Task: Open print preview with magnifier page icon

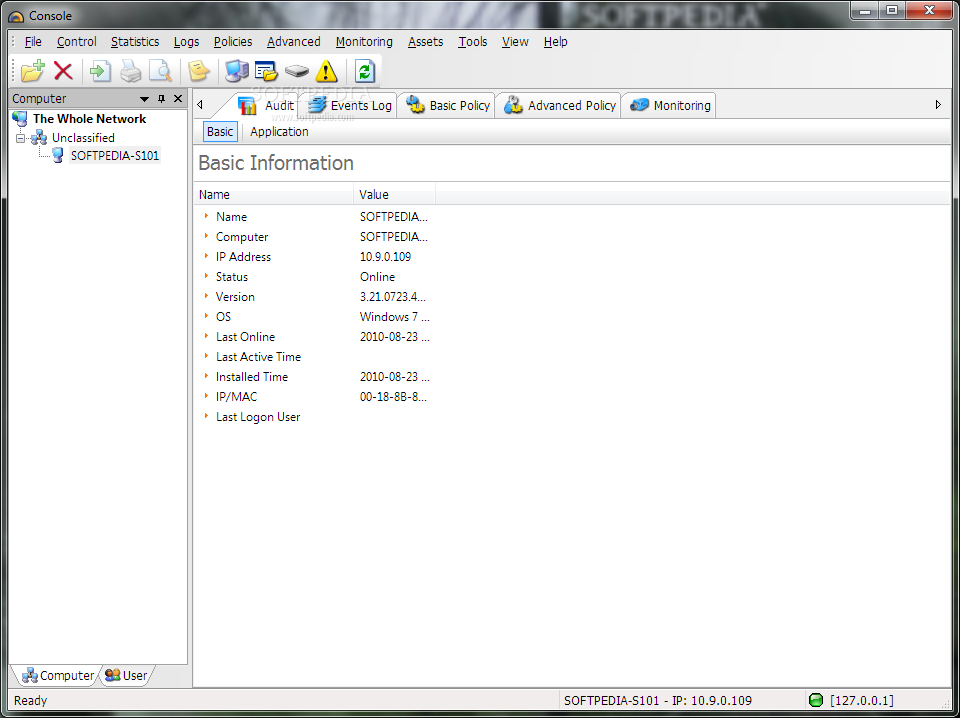Action: click(160, 71)
